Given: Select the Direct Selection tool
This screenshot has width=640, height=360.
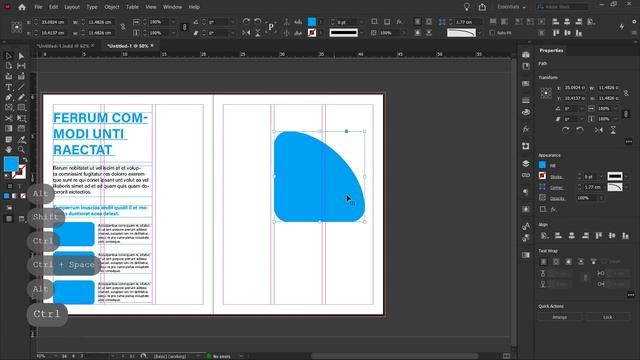Looking at the screenshot, I should tap(21, 56).
